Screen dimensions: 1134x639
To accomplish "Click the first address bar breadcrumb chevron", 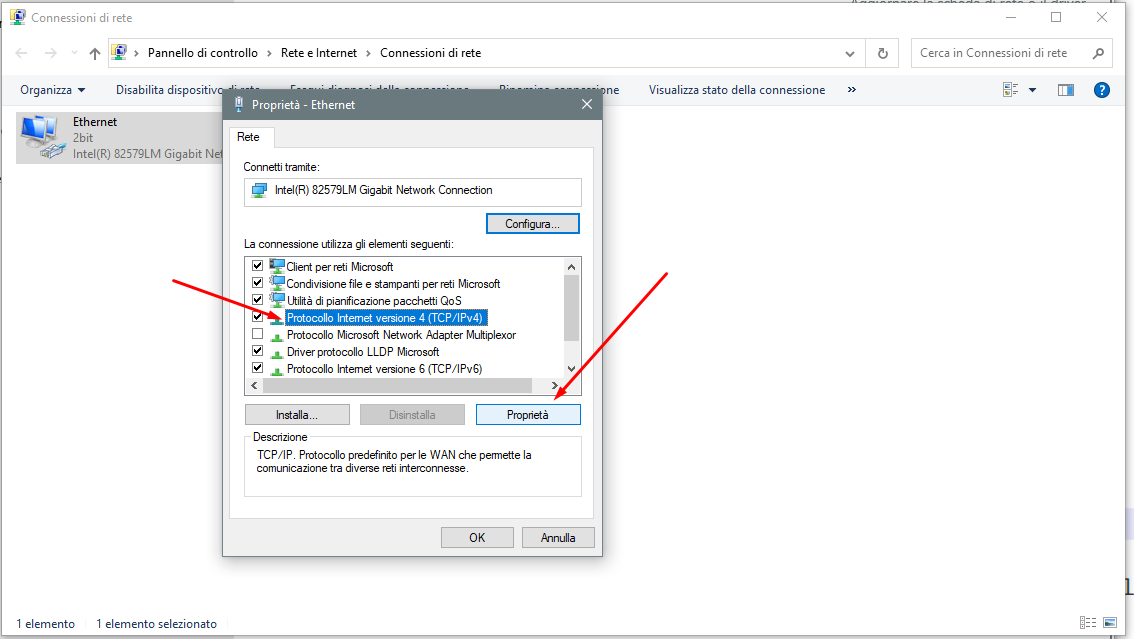I will (136, 53).
